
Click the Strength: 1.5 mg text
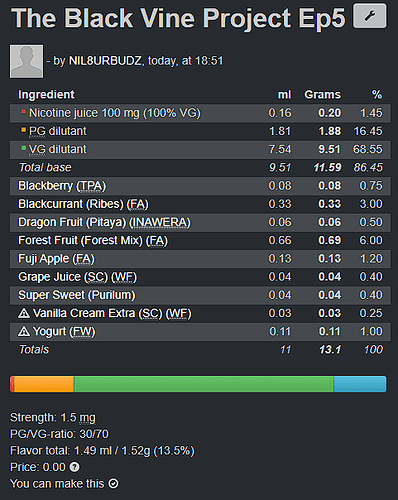tap(53, 418)
